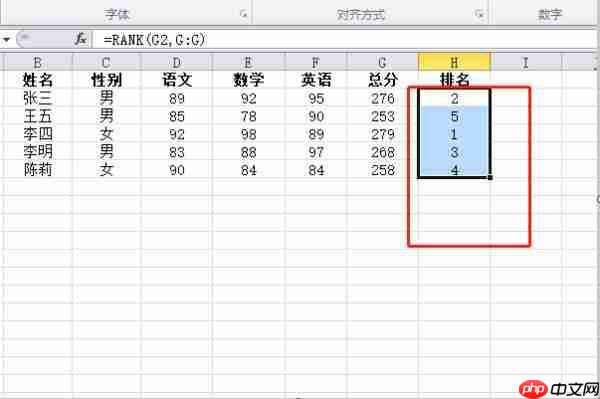The image size is (600, 399).
Task: Select total score cell 258
Action: [x=382, y=169]
